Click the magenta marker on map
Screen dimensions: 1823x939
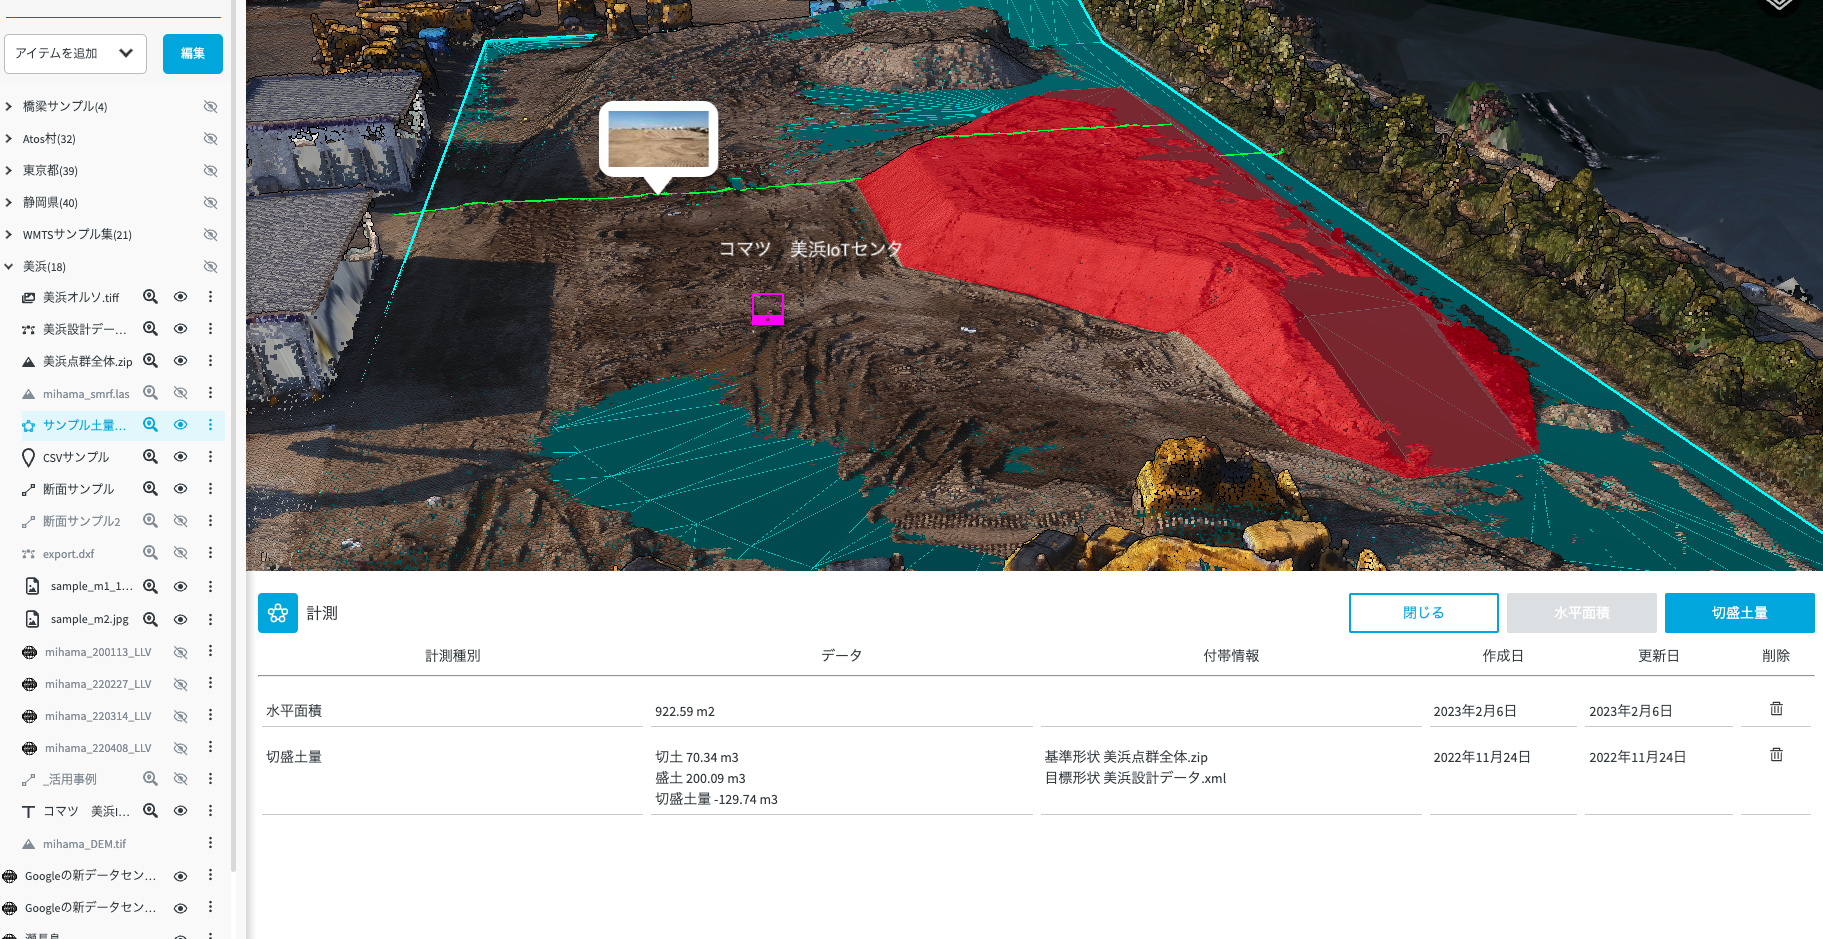(x=767, y=309)
